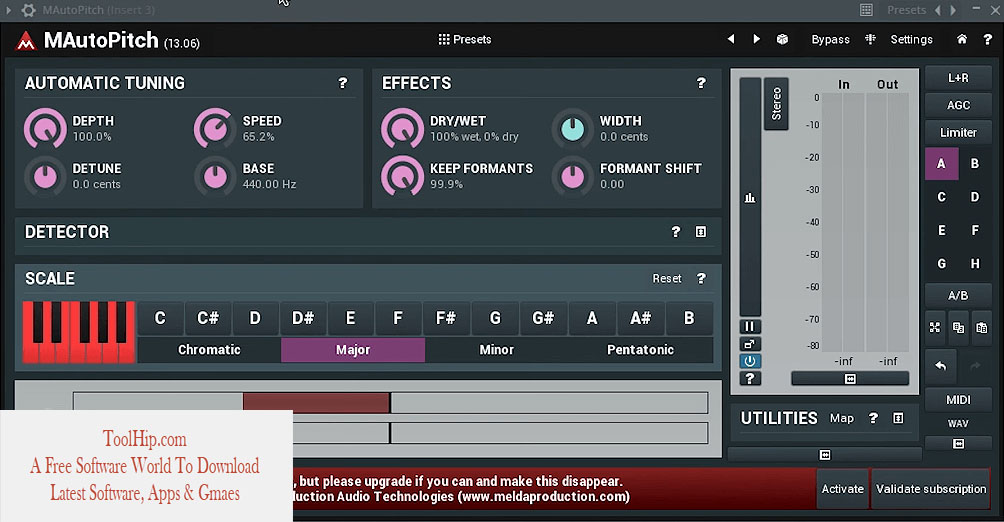Open the host Presets dropdown in the title bar
This screenshot has width=1004, height=522.
tap(906, 10)
